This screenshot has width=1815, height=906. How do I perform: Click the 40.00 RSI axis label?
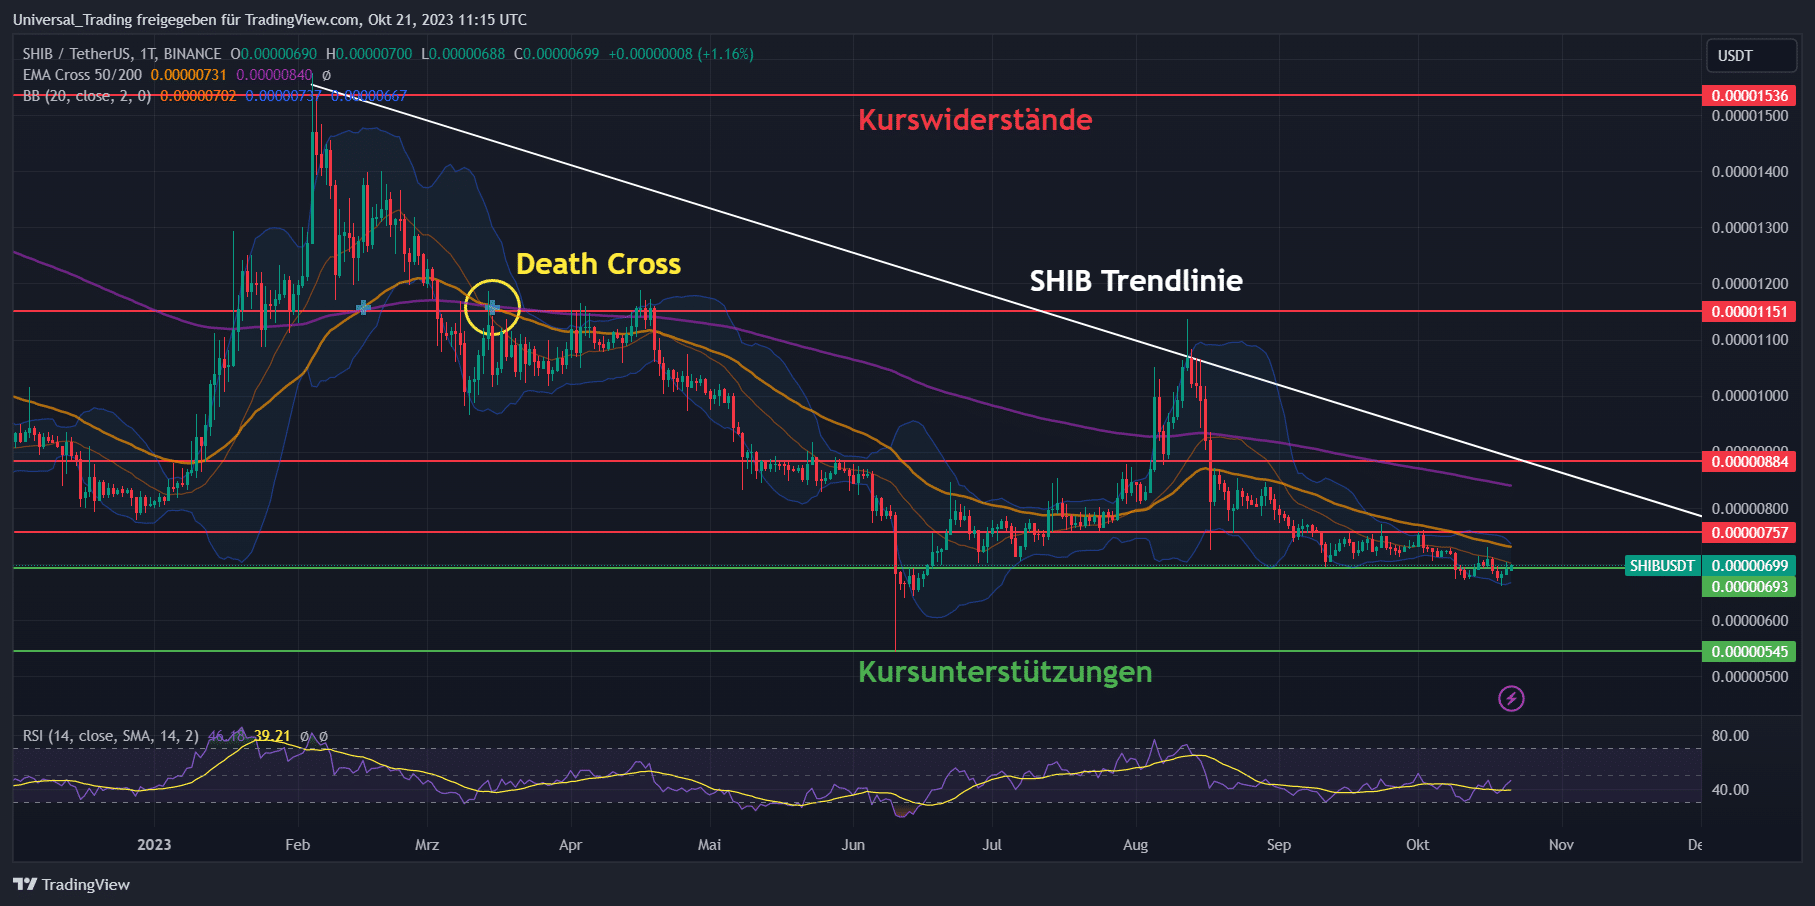click(x=1730, y=790)
